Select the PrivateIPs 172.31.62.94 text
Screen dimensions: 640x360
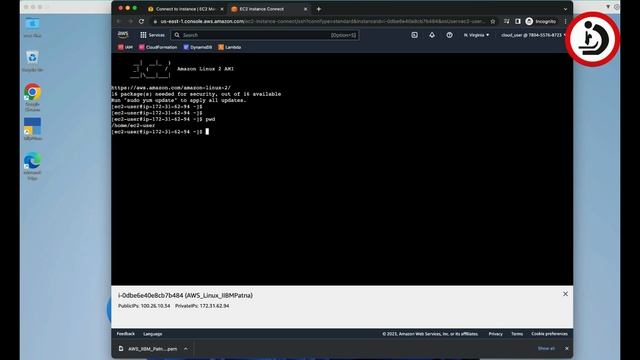point(202,306)
